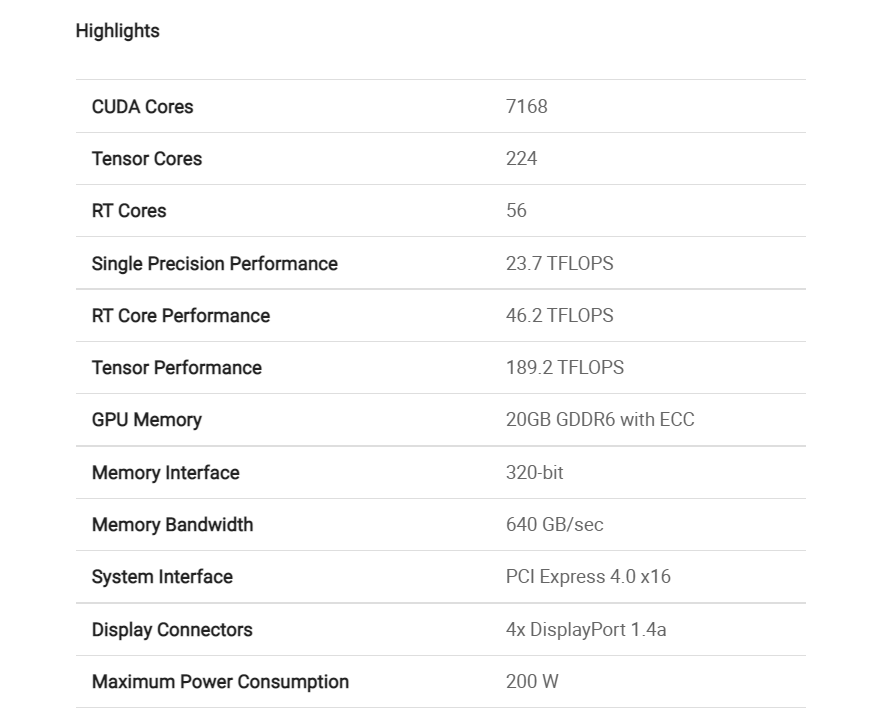Select the 56 RT Cores value

click(x=516, y=210)
